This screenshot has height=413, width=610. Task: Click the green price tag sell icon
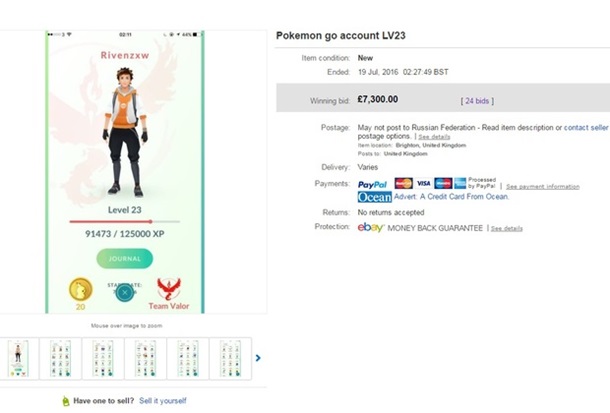pyautogui.click(x=65, y=401)
